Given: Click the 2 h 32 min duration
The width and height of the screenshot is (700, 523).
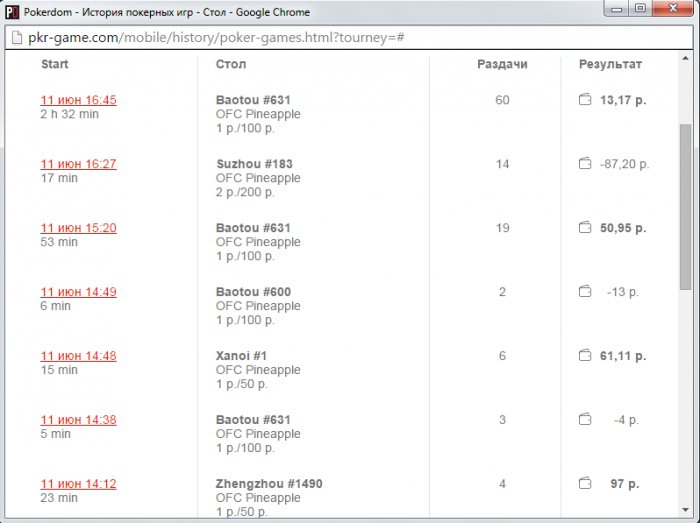Looking at the screenshot, I should tap(69, 114).
